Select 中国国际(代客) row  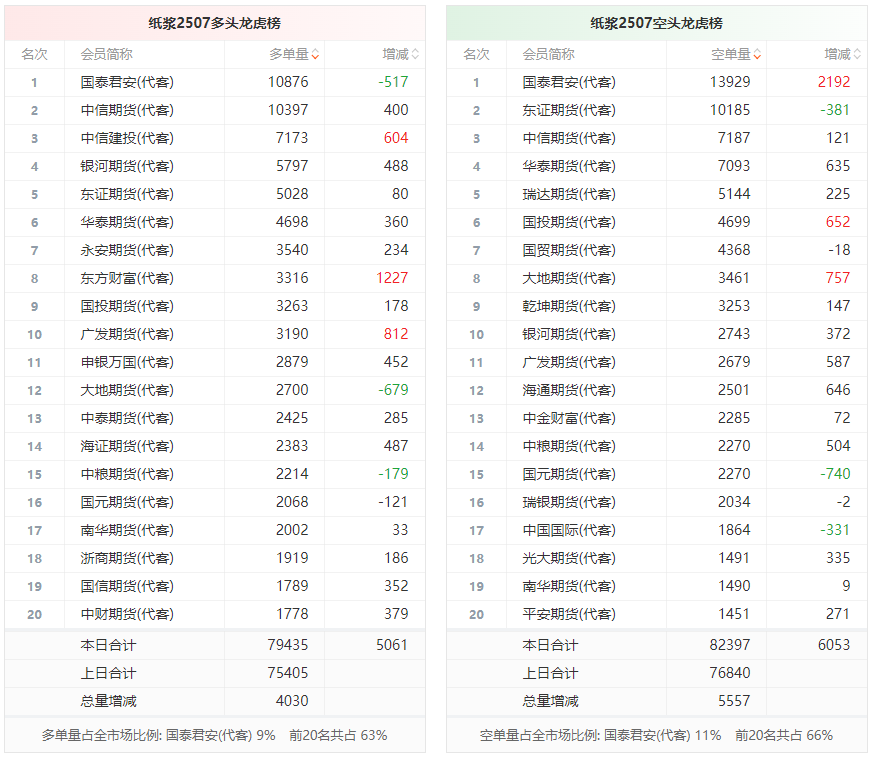(x=656, y=530)
